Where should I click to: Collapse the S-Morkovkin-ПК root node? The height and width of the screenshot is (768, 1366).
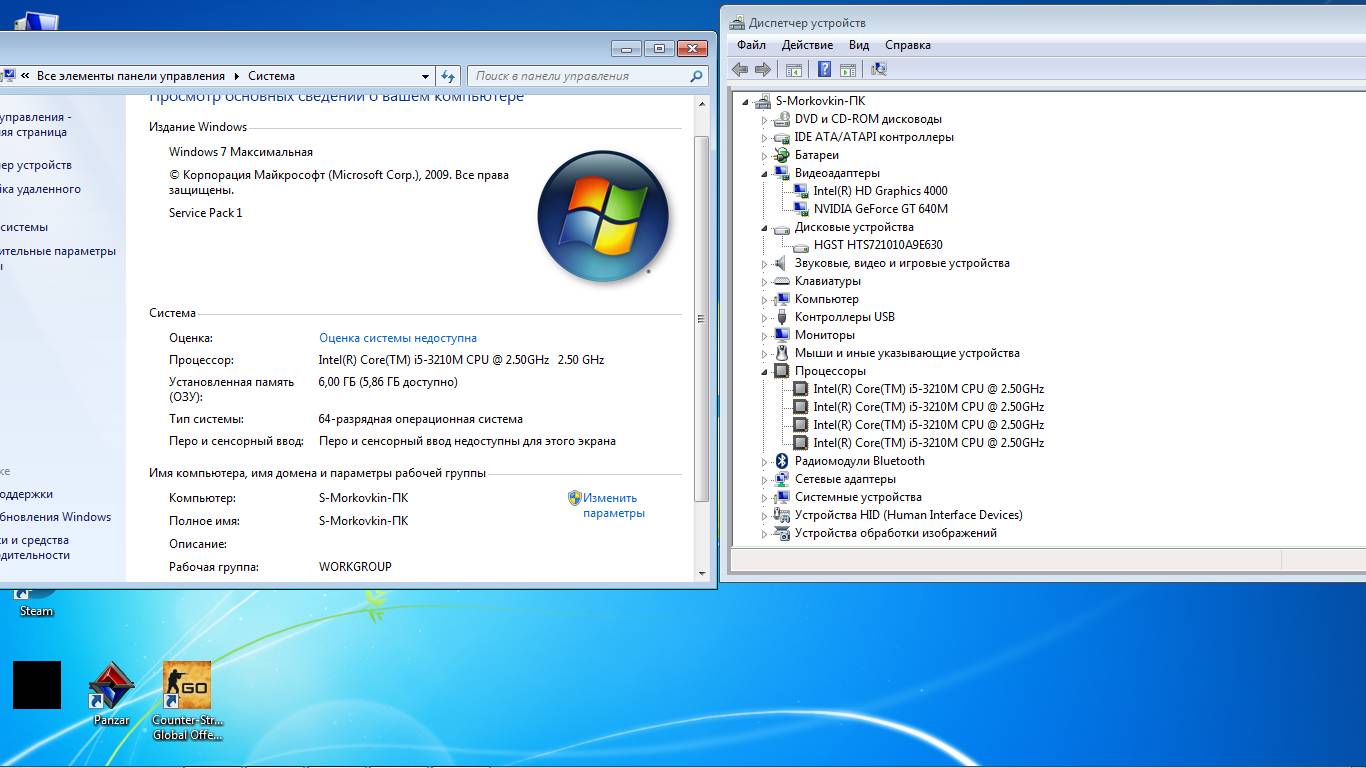[745, 101]
